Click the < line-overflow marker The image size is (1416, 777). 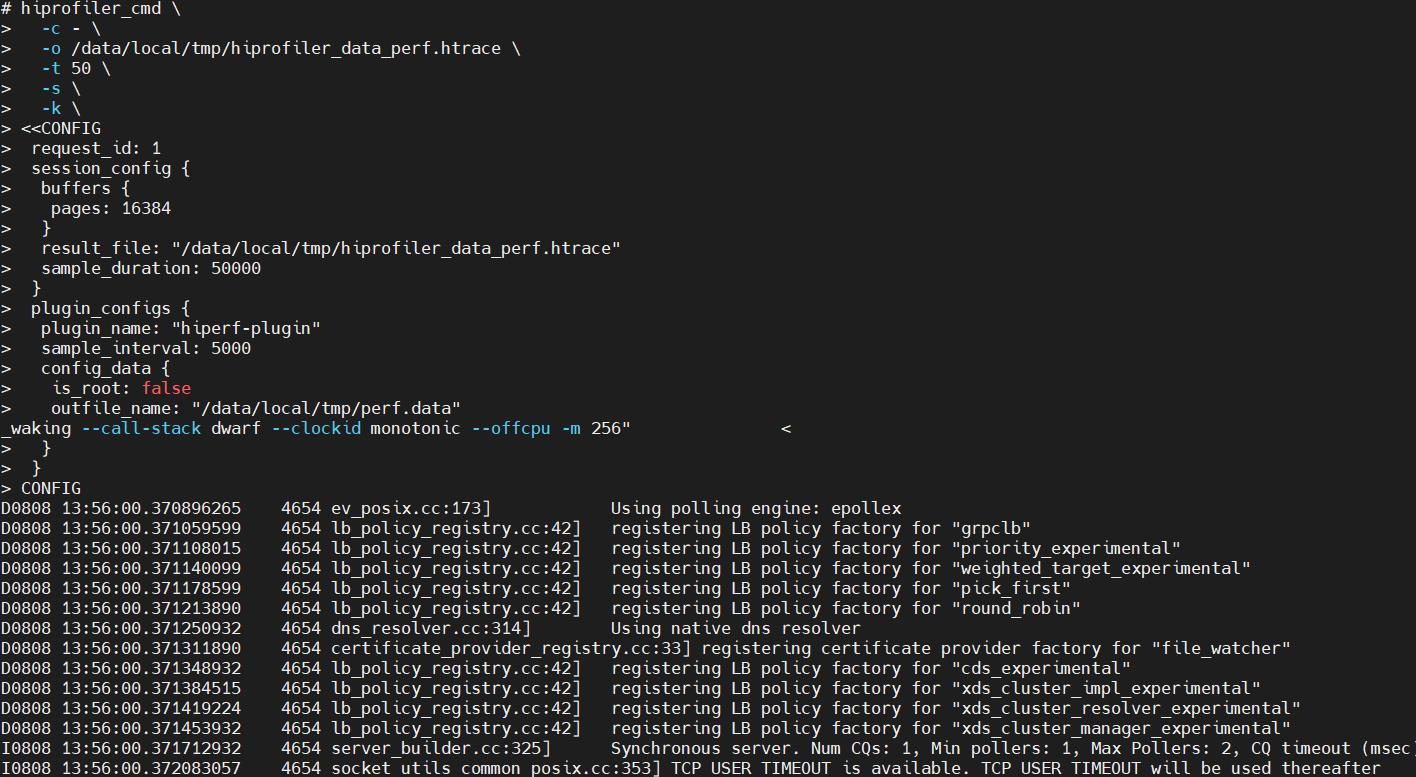click(786, 428)
